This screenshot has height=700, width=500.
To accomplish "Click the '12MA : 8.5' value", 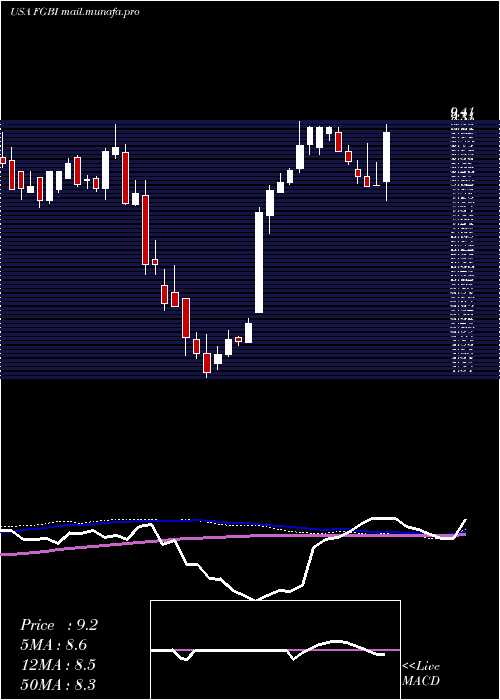I will click(x=58, y=665).
